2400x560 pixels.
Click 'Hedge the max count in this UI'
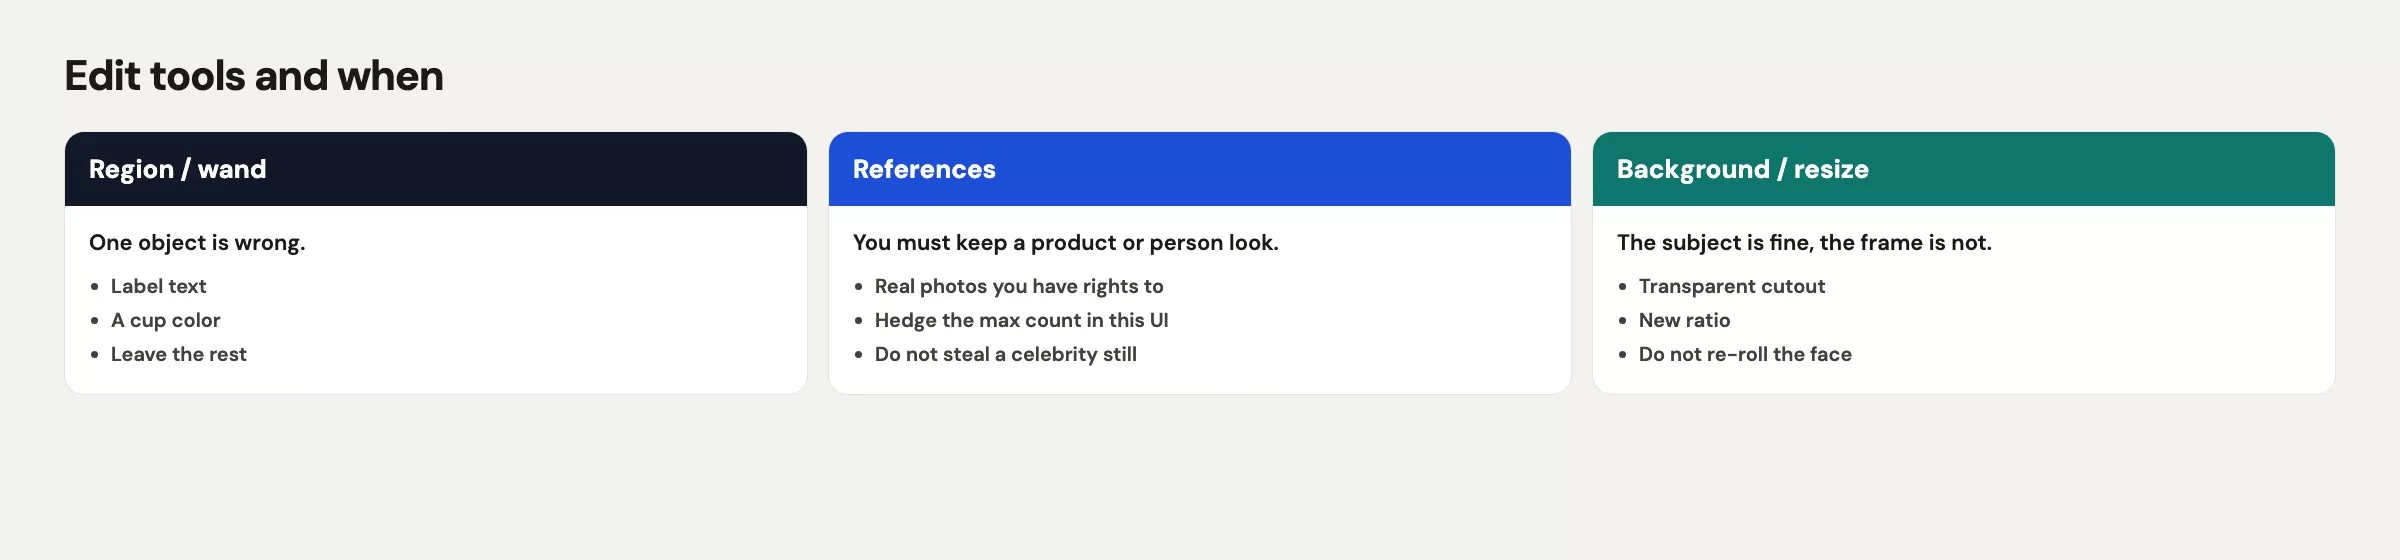(1021, 320)
